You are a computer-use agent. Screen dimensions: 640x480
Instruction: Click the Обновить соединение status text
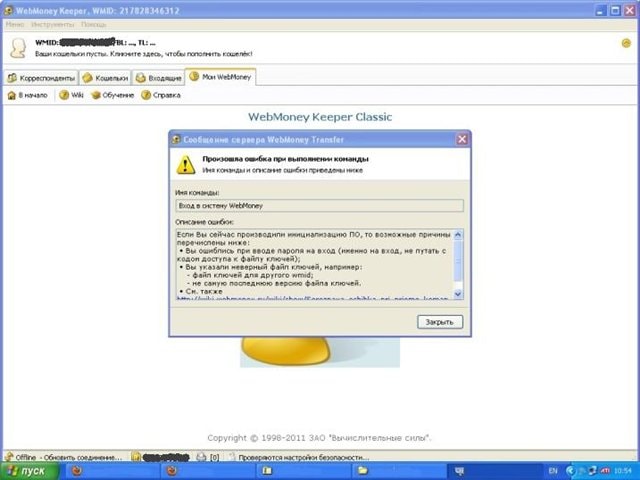click(82, 458)
